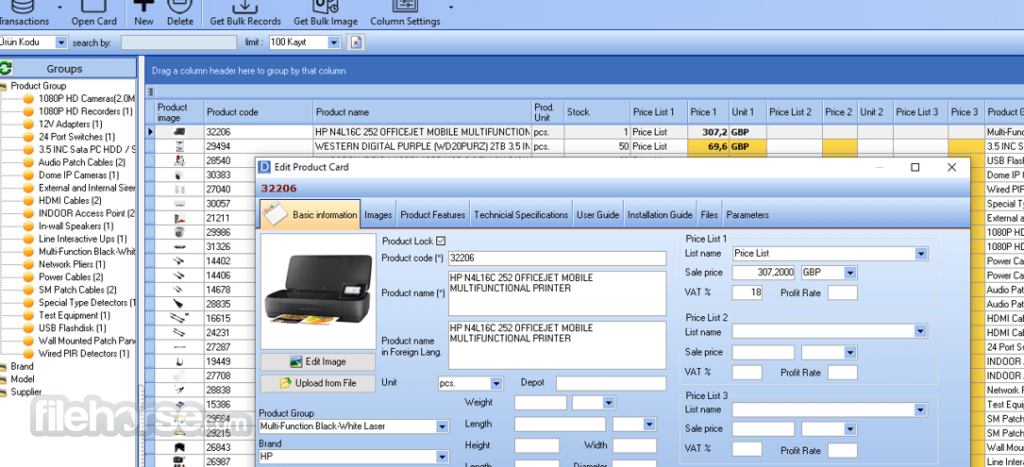1024x467 pixels.
Task: Open the Parameters tab
Action: click(747, 214)
